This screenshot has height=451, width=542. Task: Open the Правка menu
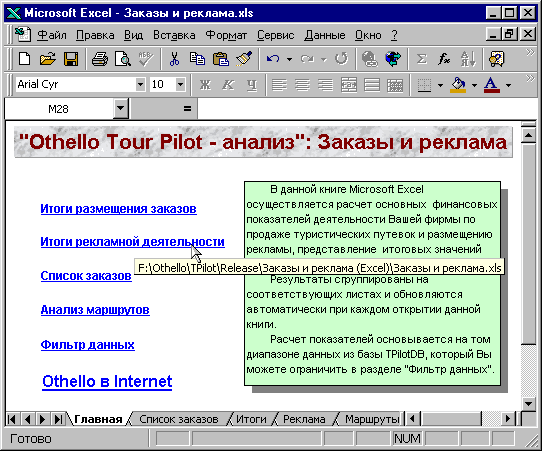tap(95, 35)
